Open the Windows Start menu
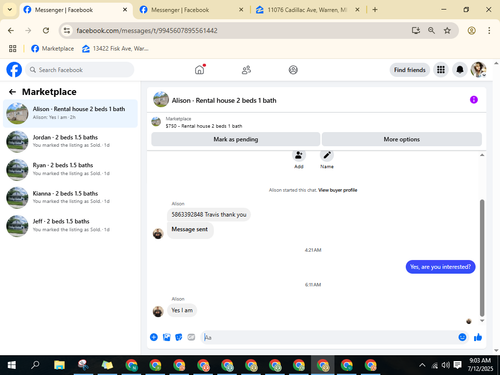Viewport: 500px width, 375px height. 11,365
